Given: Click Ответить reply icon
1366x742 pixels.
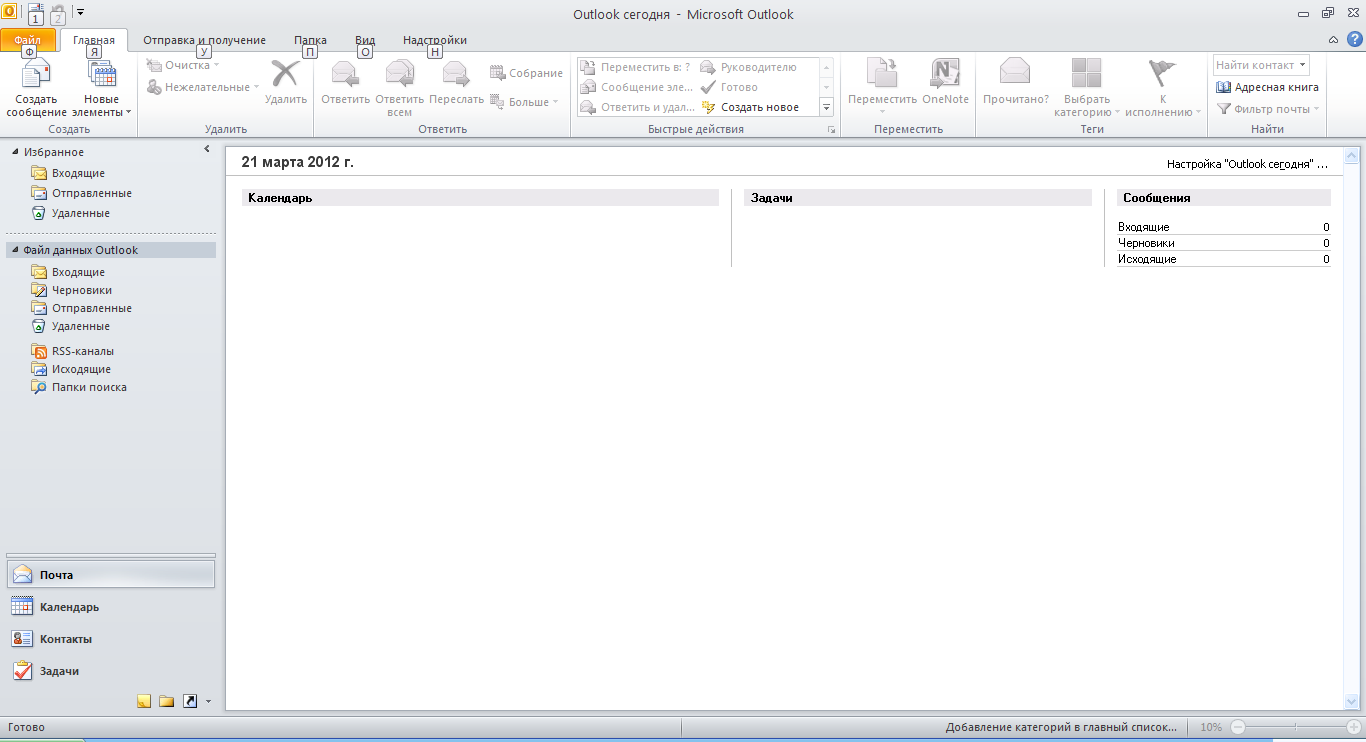Looking at the screenshot, I should (x=346, y=74).
